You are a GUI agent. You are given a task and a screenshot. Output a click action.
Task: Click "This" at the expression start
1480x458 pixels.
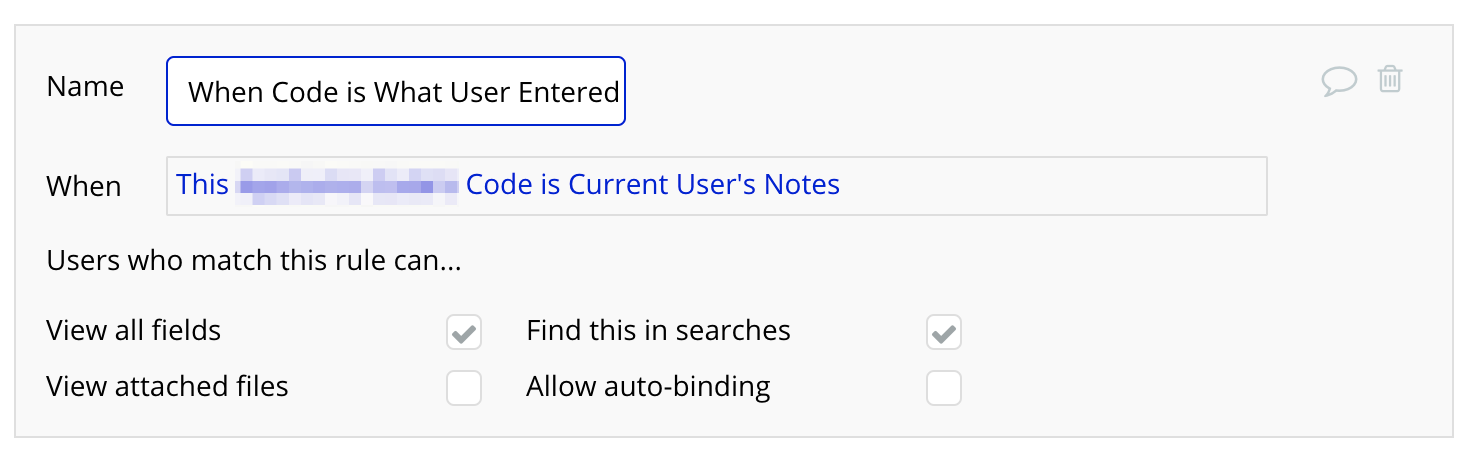pyautogui.click(x=202, y=185)
